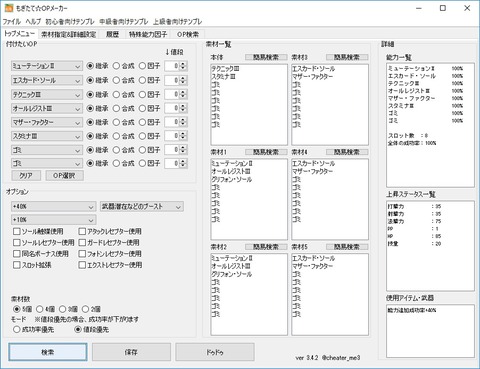Viewport: 480px width, 369px height.
Task: Open the テクニックIII OP dropdown
Action: click(x=46, y=95)
